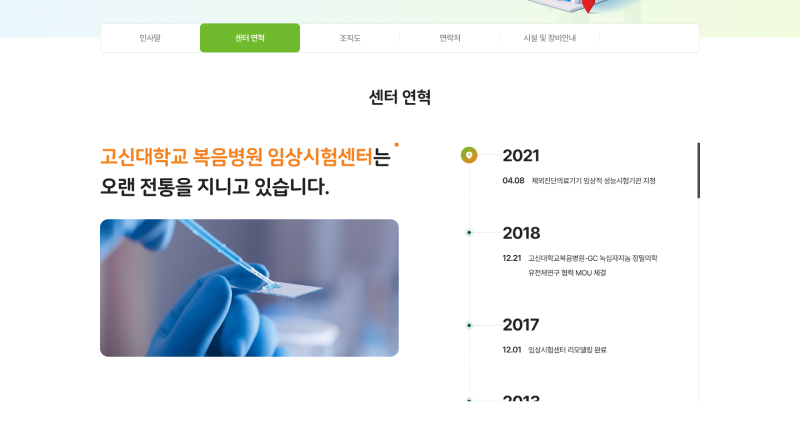This screenshot has width=800, height=448.
Task: Click the 센터 연혁 page title
Action: pyautogui.click(x=400, y=97)
